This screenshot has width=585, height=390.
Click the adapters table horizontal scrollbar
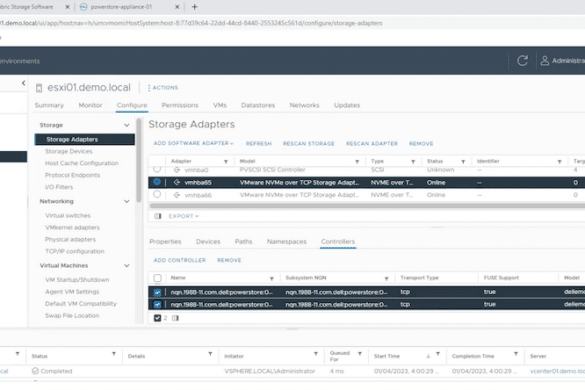coord(367,206)
